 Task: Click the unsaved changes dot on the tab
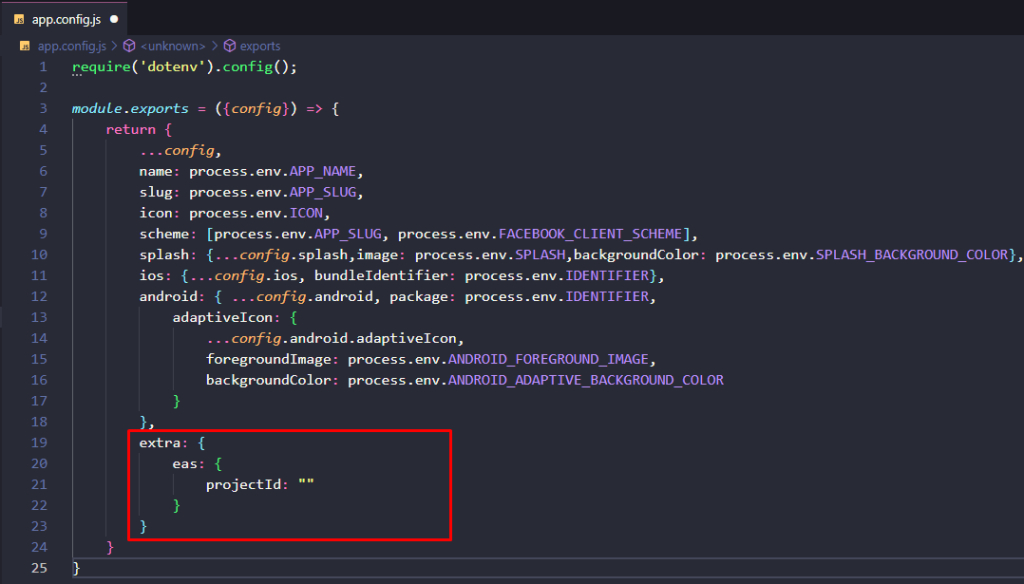(x=112, y=18)
